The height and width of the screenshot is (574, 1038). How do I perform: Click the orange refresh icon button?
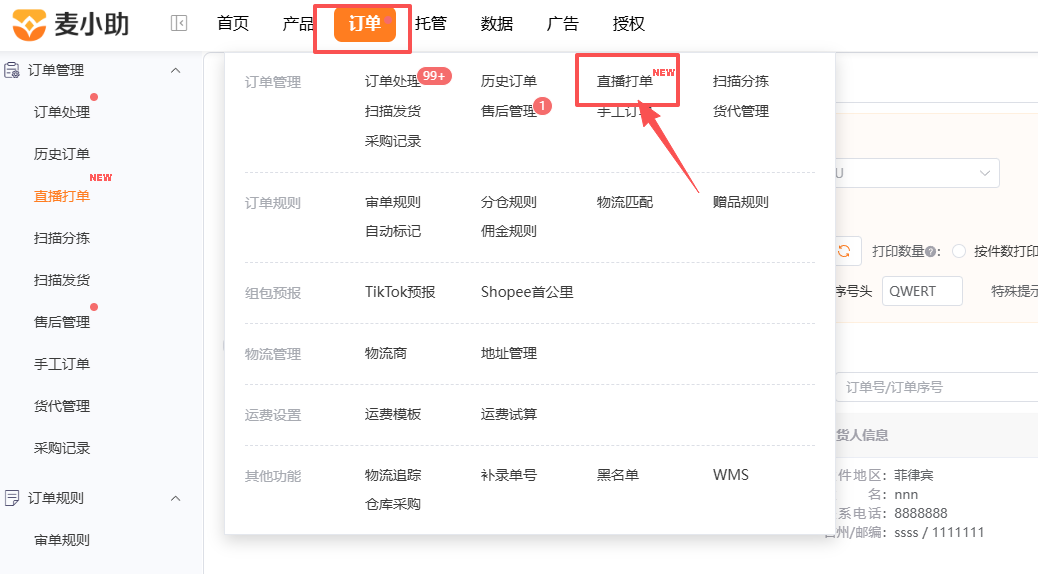tap(844, 251)
